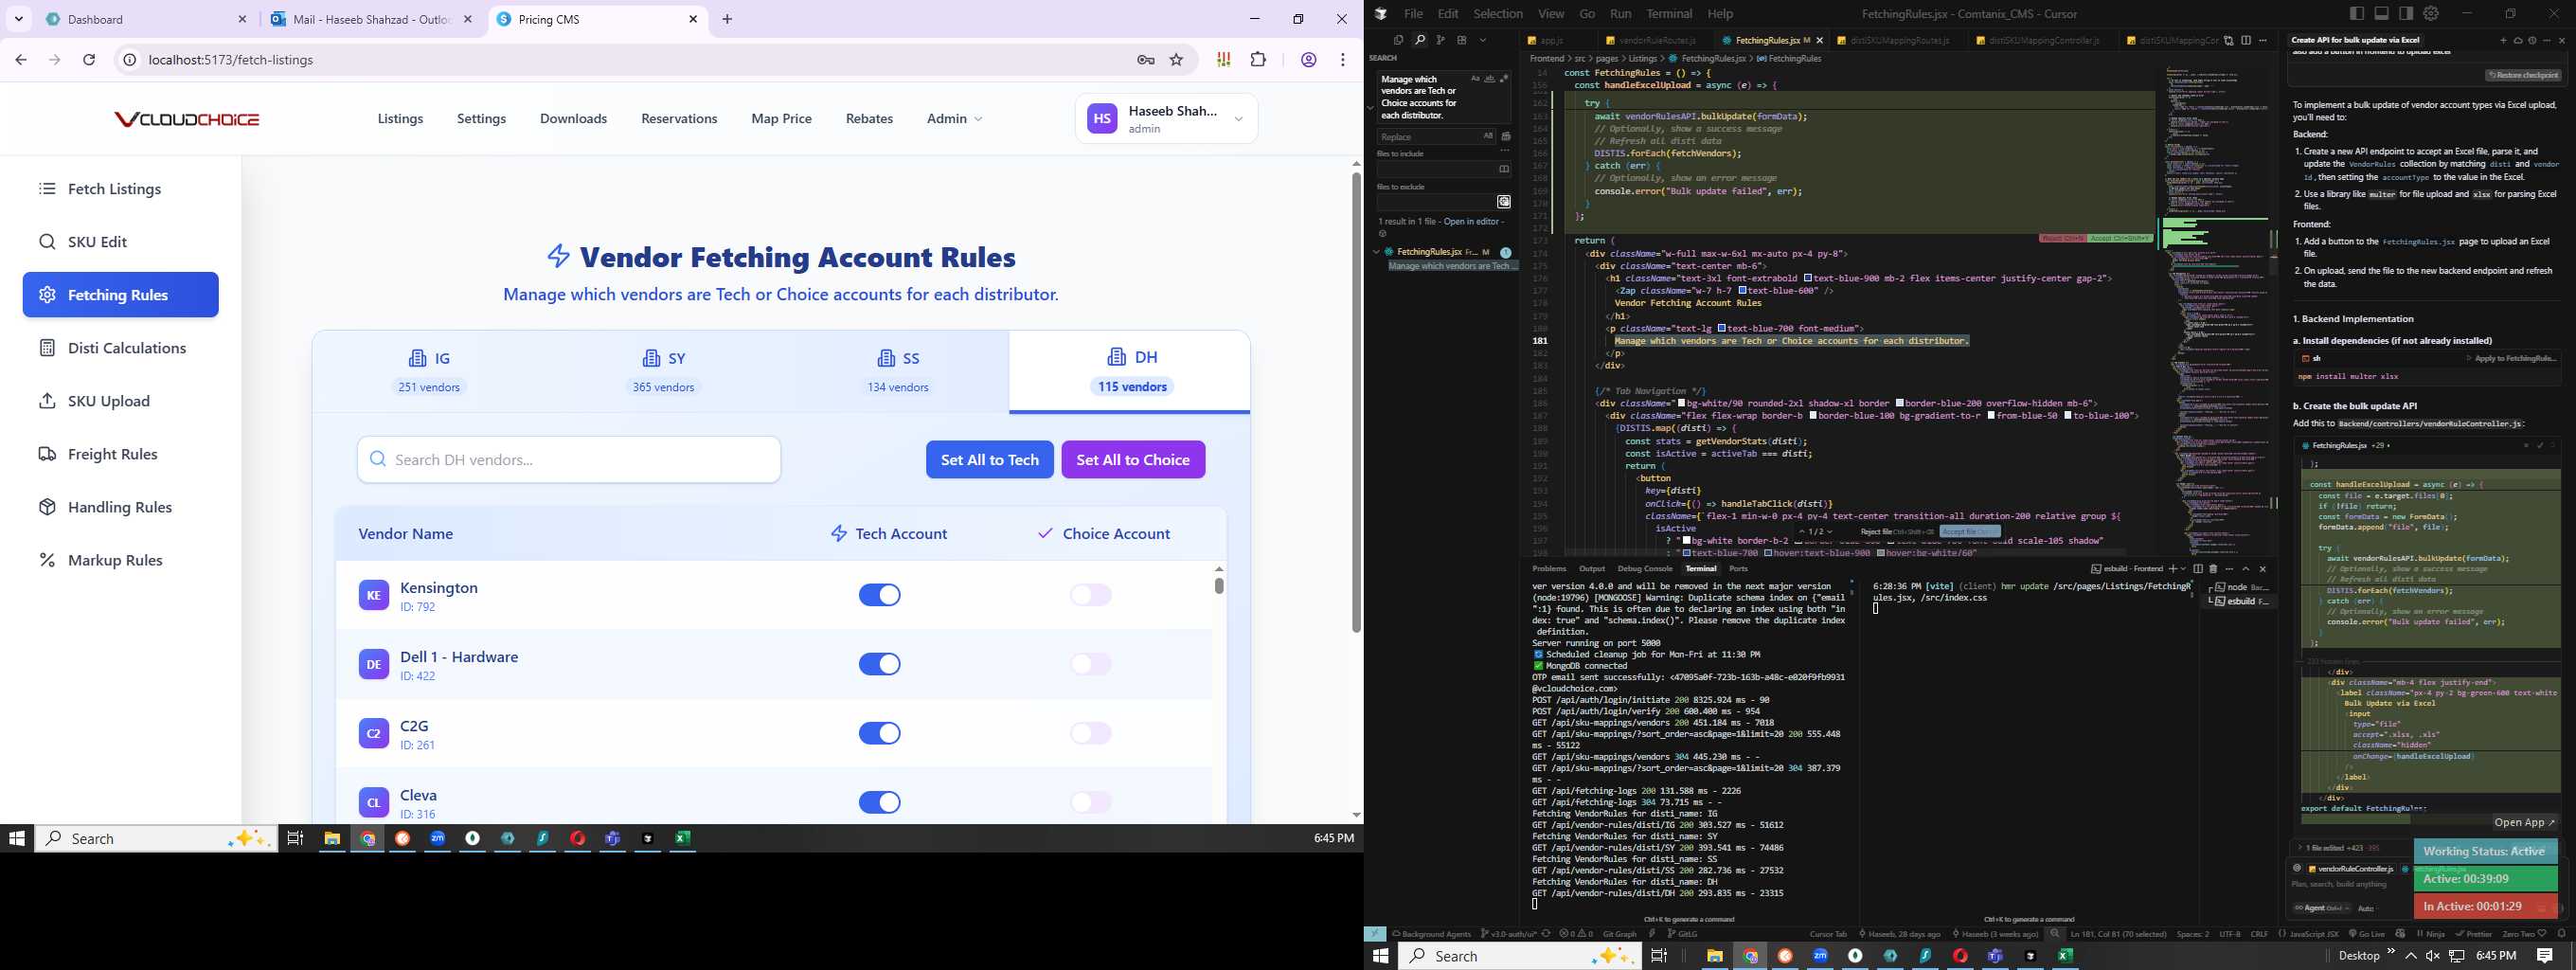
Task: Open Chrome tab search dropdown arrow
Action: click(19, 19)
